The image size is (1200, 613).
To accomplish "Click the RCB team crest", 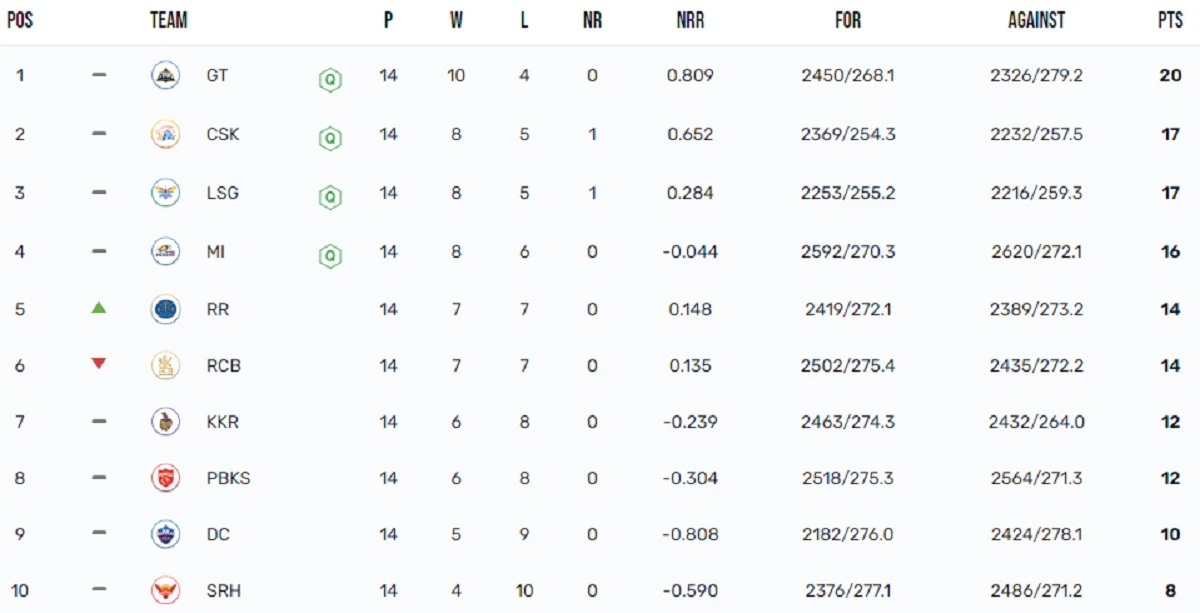I will [x=165, y=366].
